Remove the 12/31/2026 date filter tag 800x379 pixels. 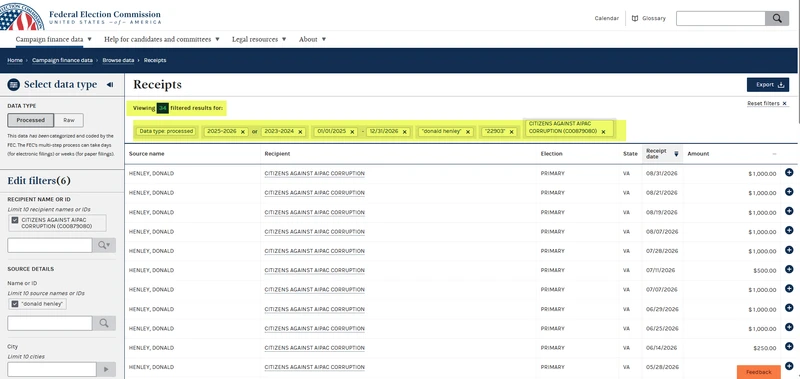tap(405, 132)
